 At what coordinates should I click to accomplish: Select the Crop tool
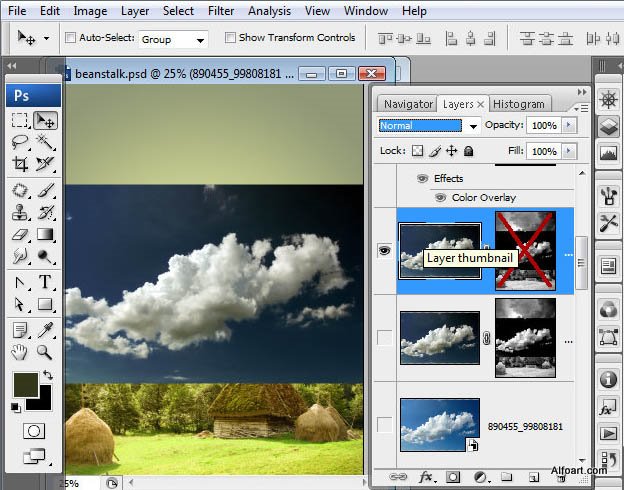point(20,164)
